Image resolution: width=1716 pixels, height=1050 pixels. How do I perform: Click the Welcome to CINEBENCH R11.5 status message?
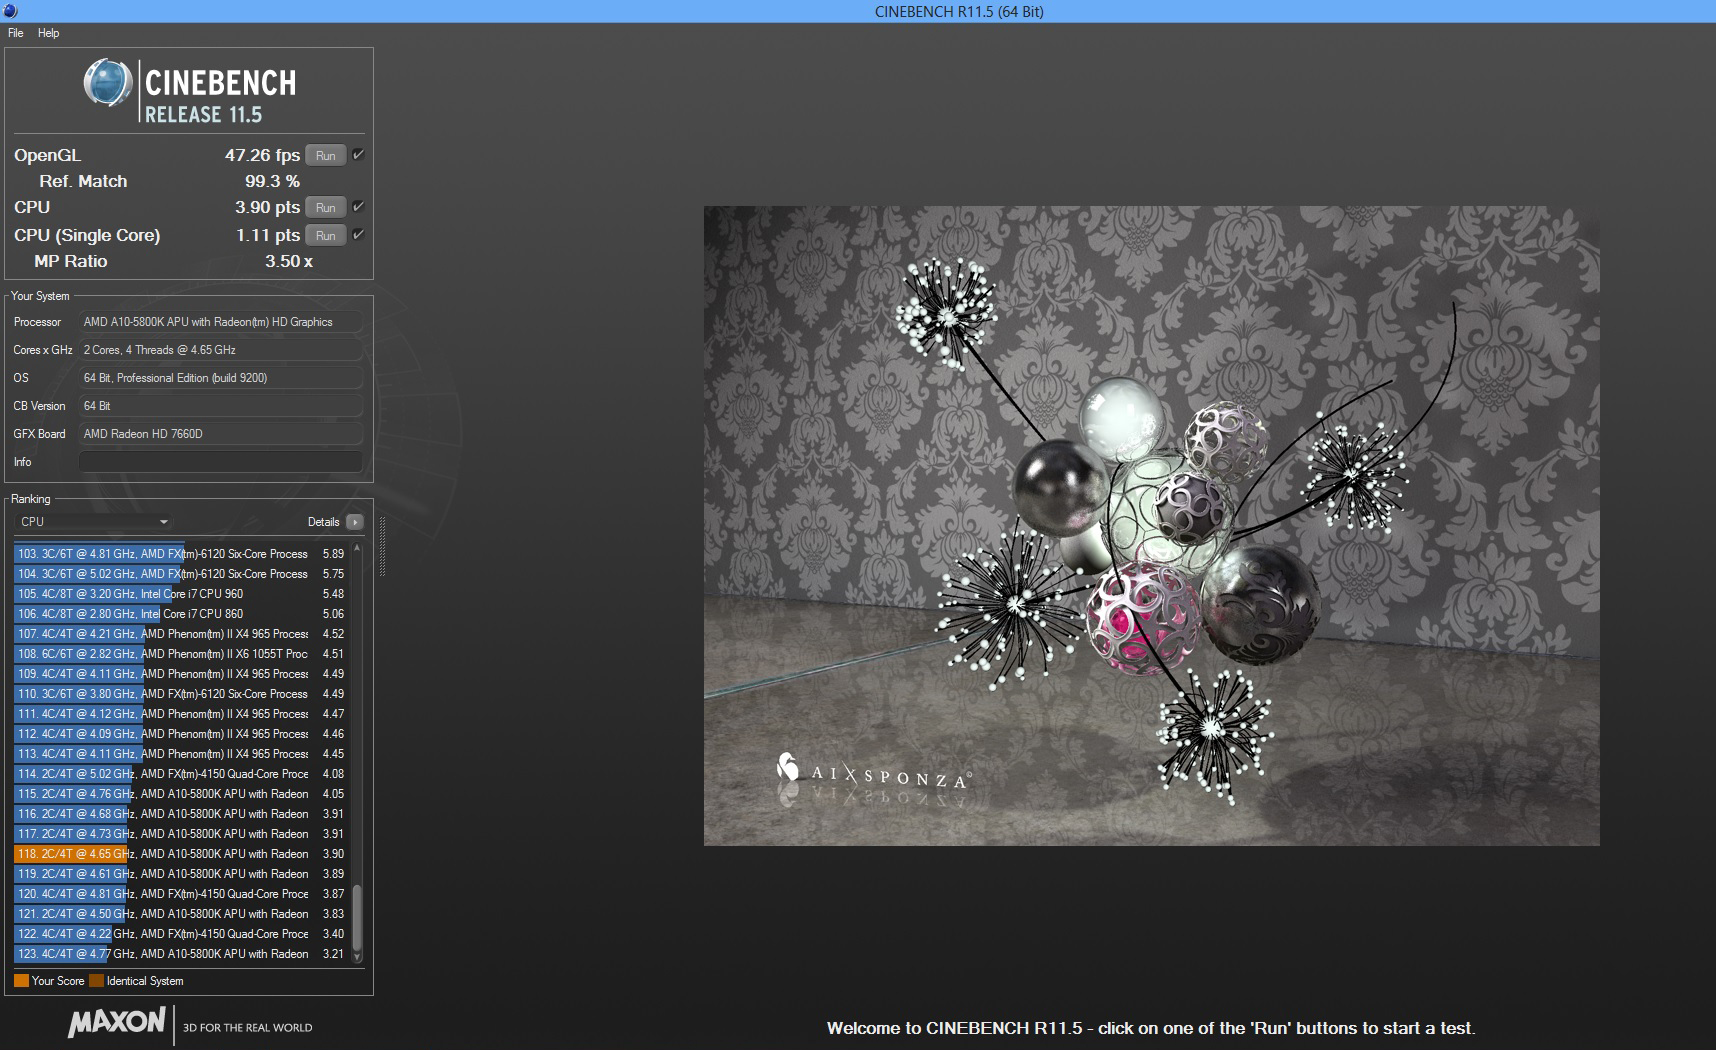coord(1151,1028)
